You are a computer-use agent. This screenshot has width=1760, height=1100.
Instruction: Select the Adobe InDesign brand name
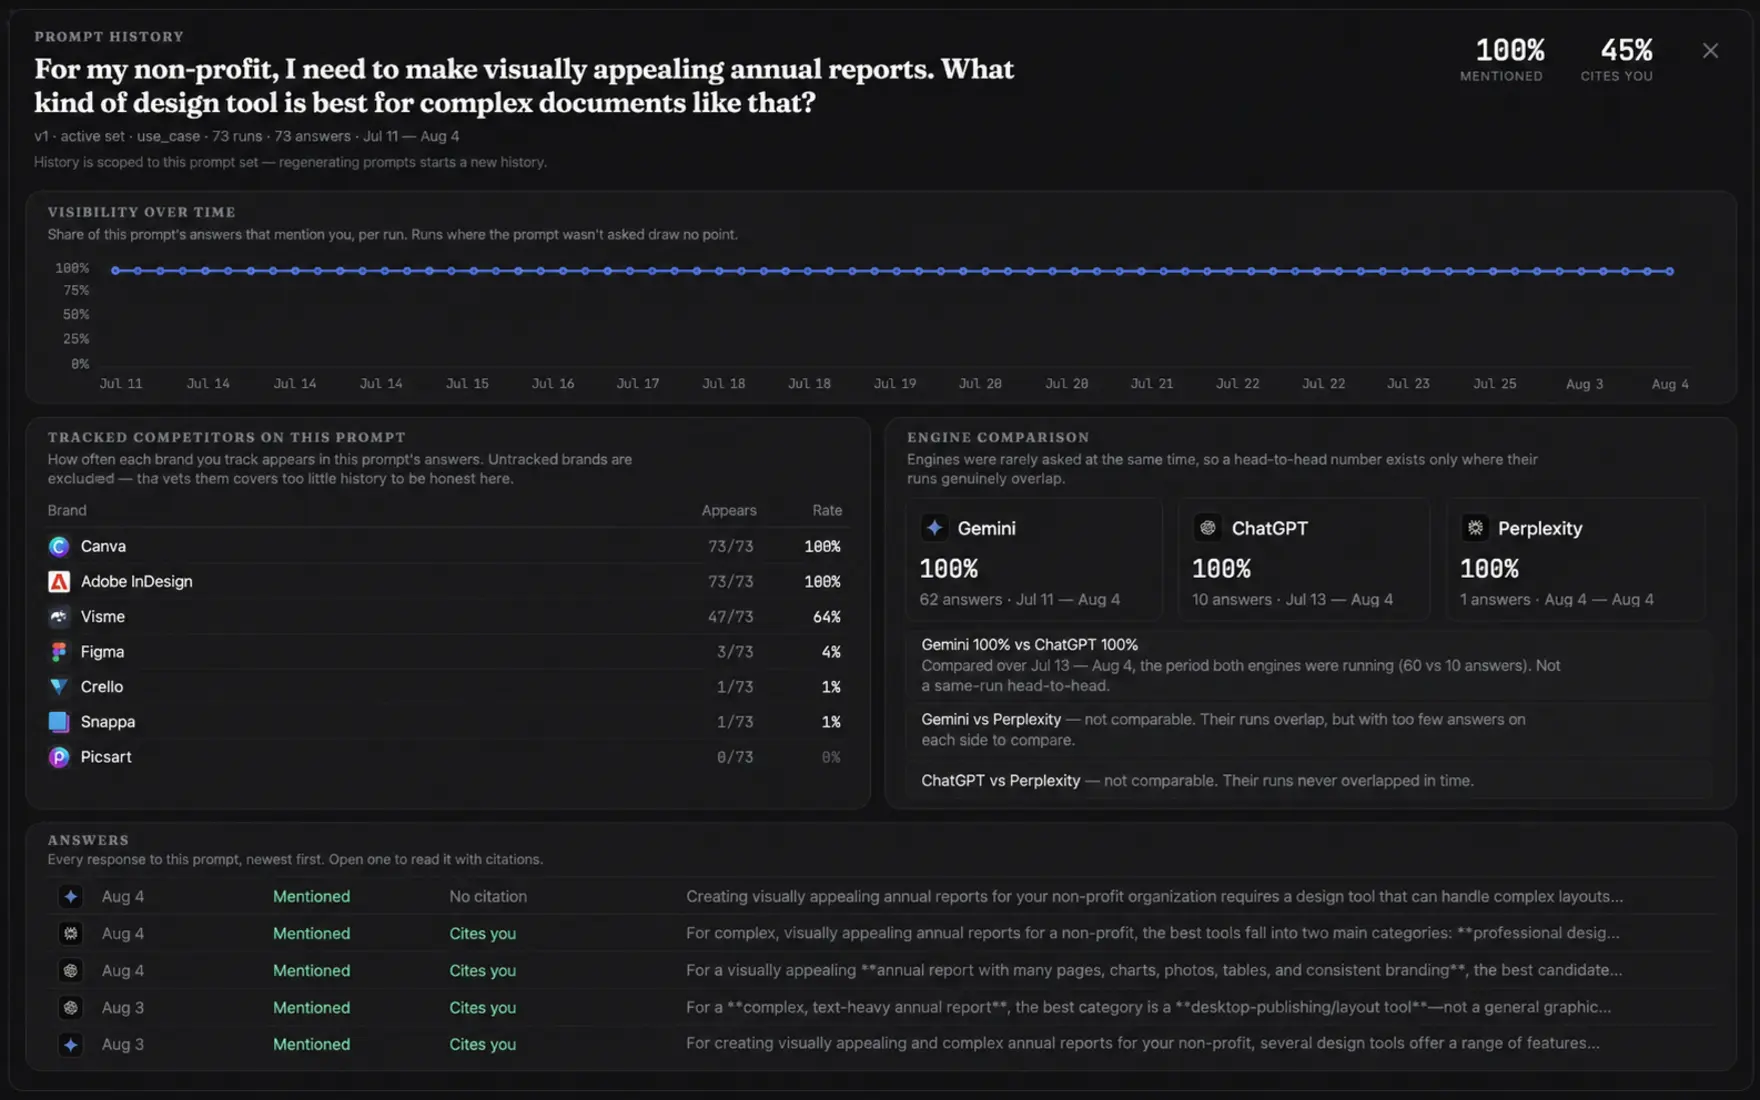(137, 581)
